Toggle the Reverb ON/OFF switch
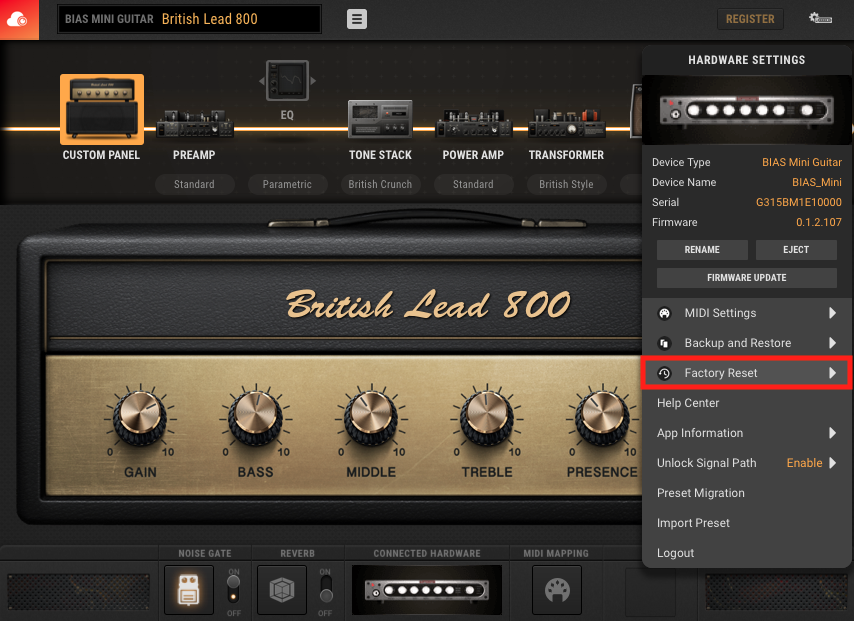 click(326, 590)
